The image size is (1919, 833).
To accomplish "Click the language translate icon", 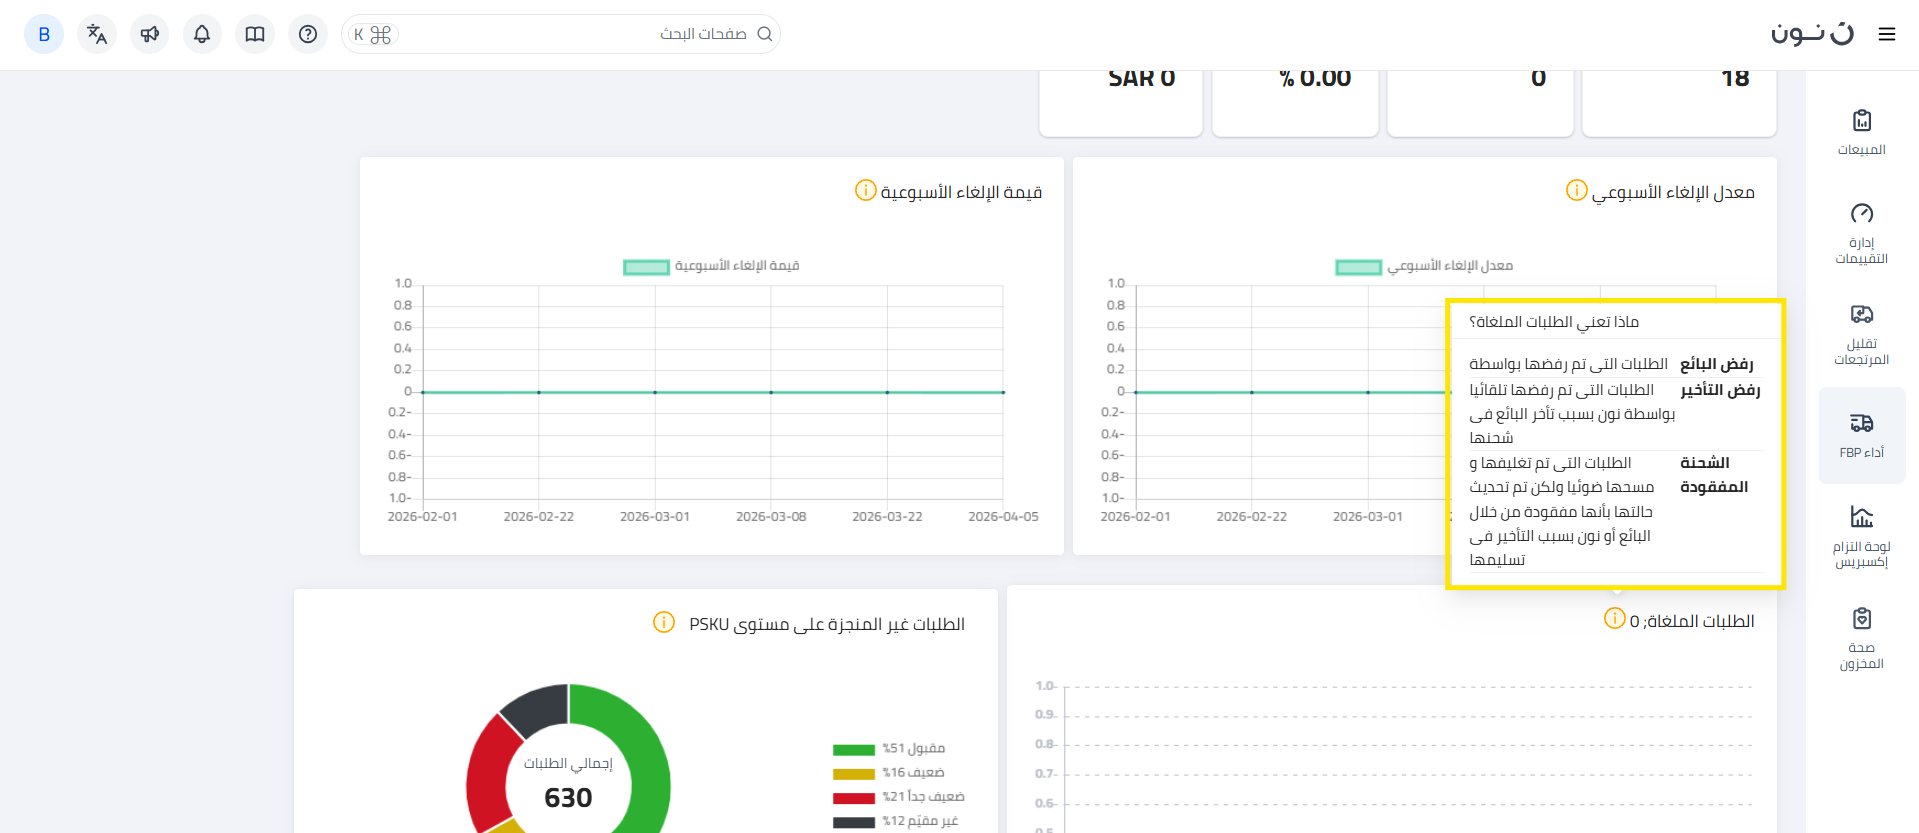I will click(x=97, y=34).
